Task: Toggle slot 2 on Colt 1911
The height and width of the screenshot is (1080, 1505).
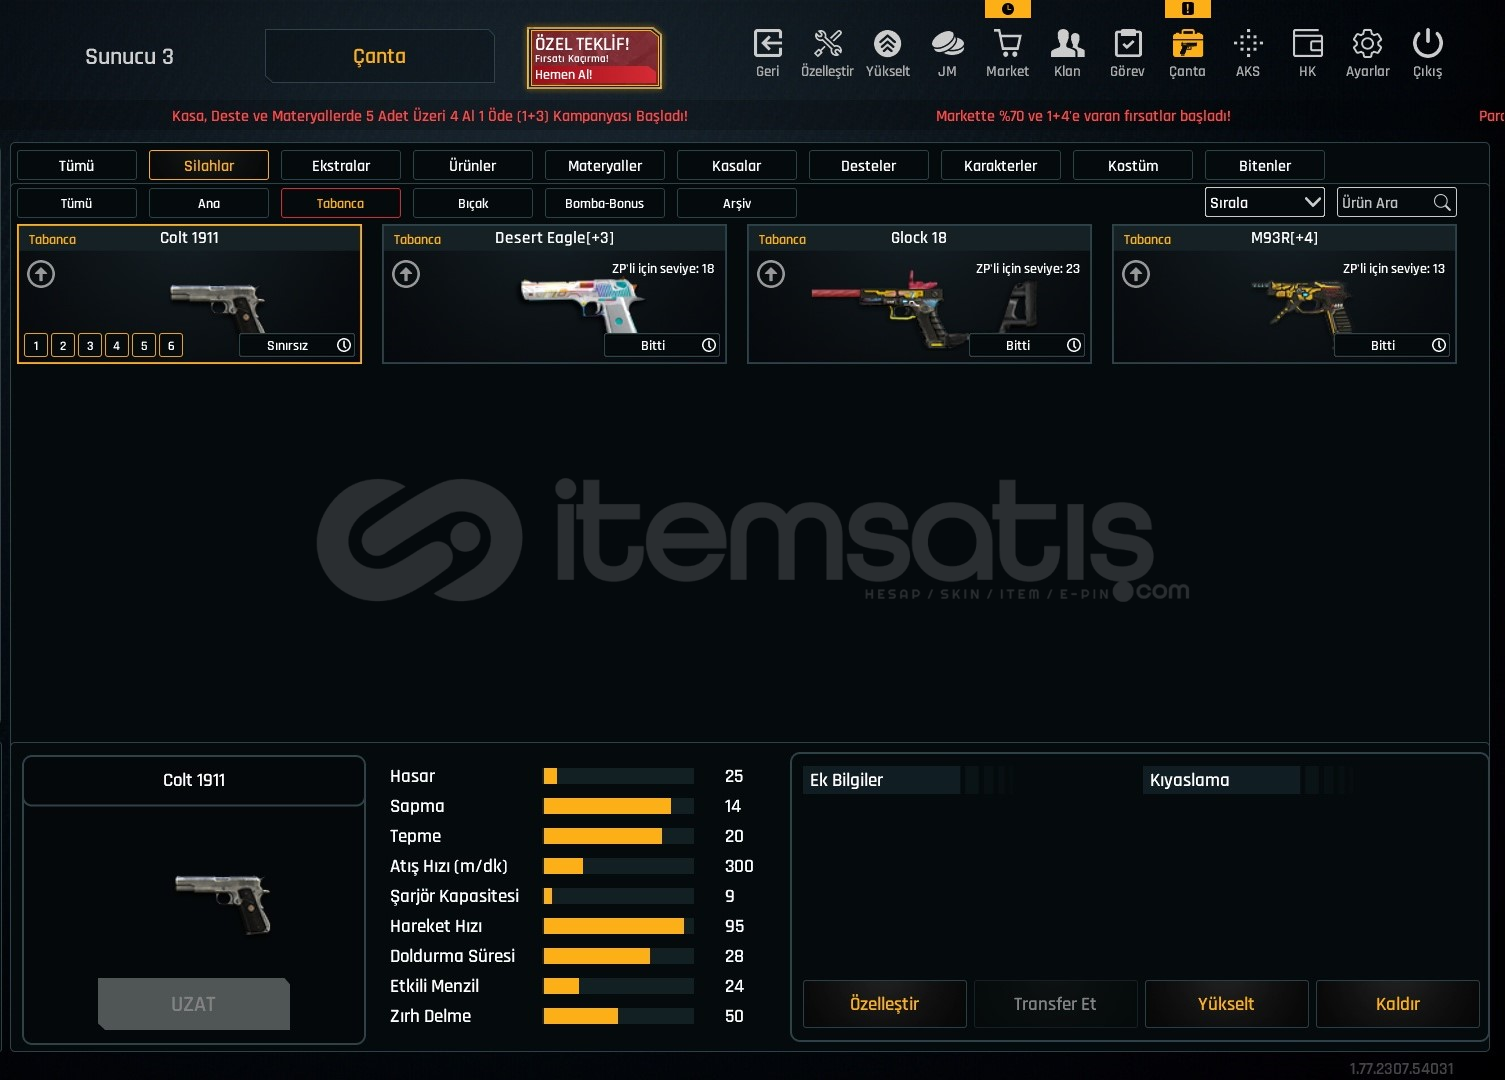Action: coord(63,345)
